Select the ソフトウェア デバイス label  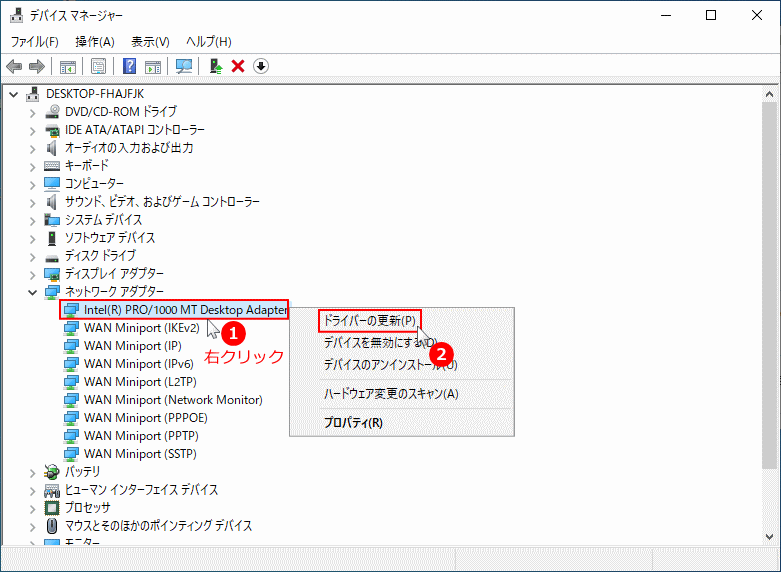pos(110,238)
